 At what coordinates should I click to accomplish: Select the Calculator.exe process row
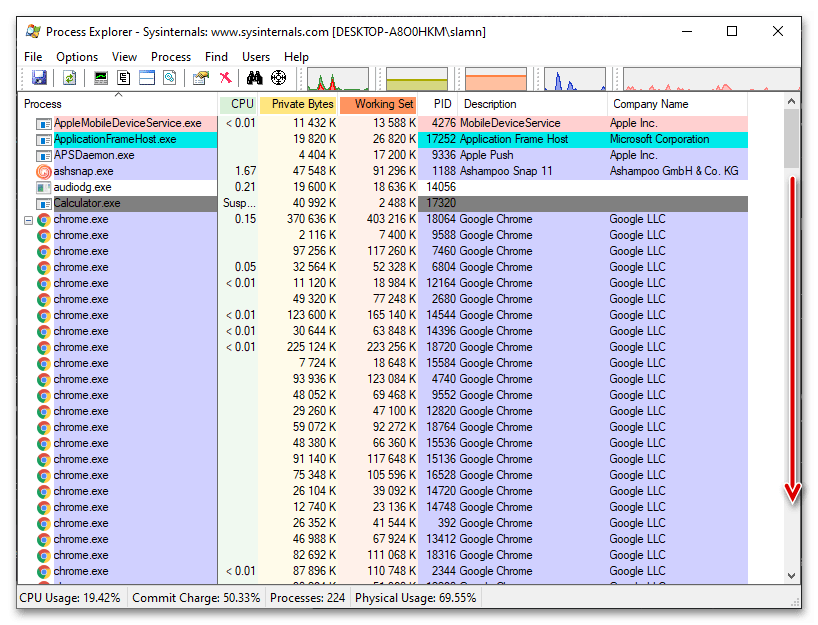[x=87, y=204]
